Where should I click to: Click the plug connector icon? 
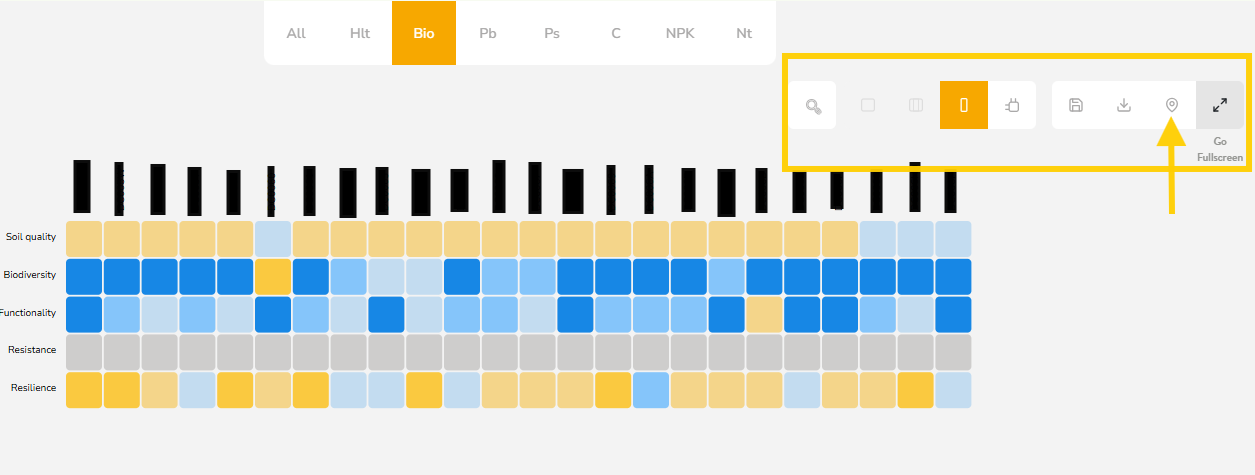1012,105
